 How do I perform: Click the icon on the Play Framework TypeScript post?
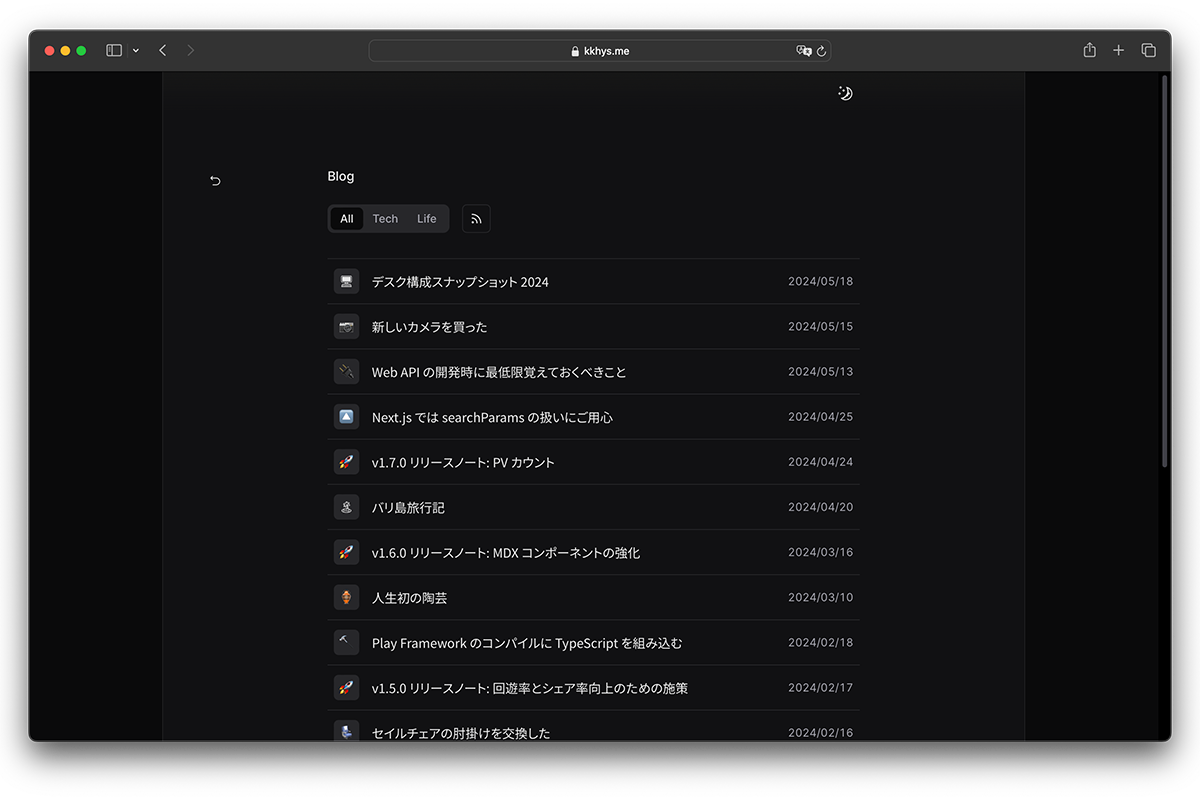[x=346, y=642]
